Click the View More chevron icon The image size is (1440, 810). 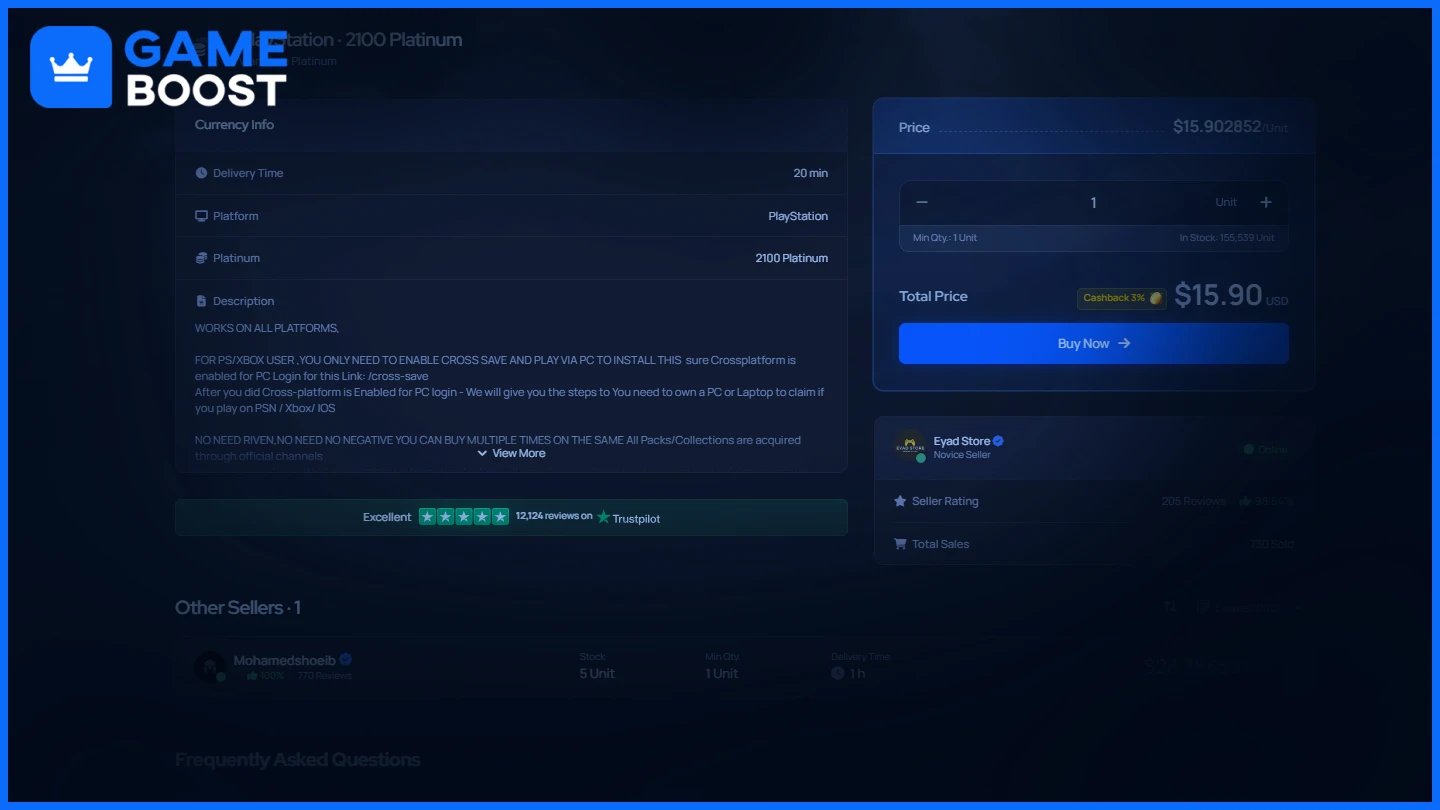[x=482, y=453]
